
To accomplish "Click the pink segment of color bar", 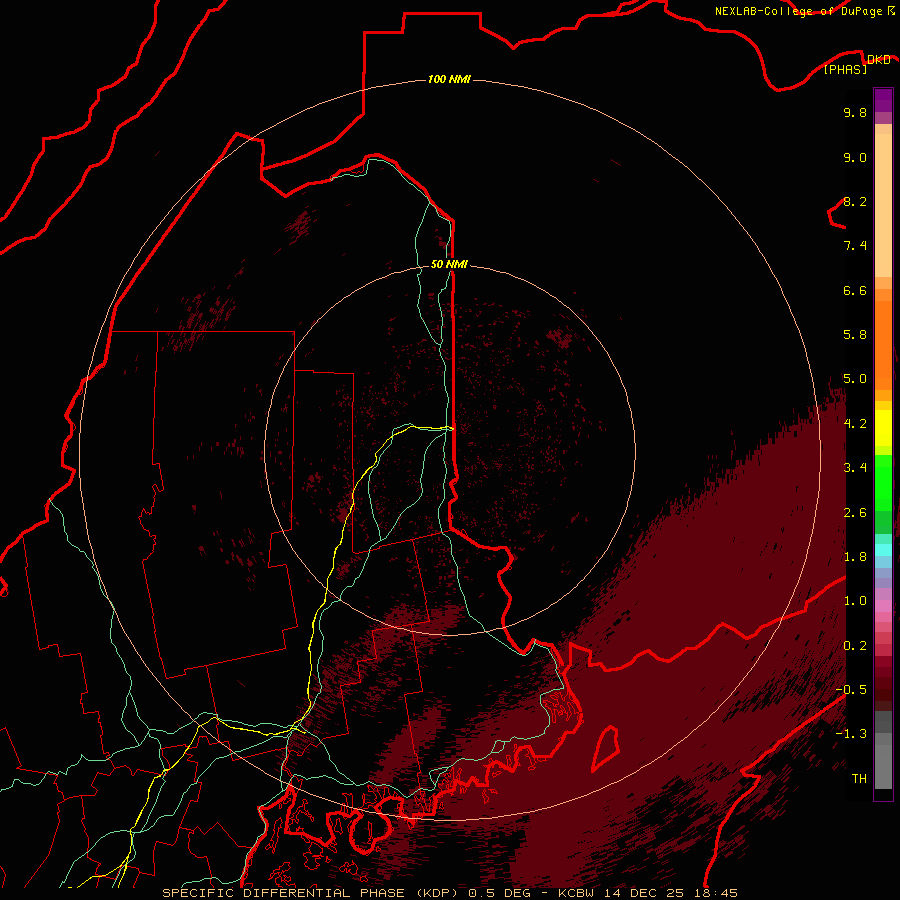I will (883, 606).
